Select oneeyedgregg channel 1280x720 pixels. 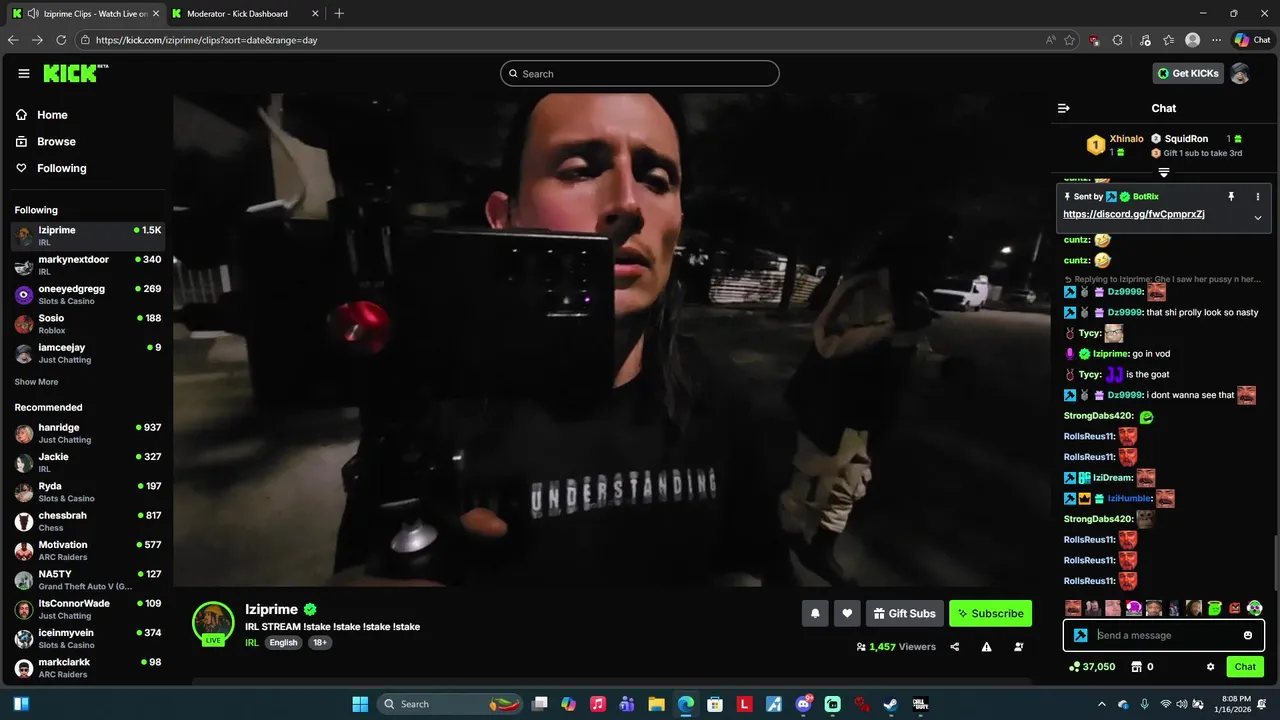coord(88,294)
